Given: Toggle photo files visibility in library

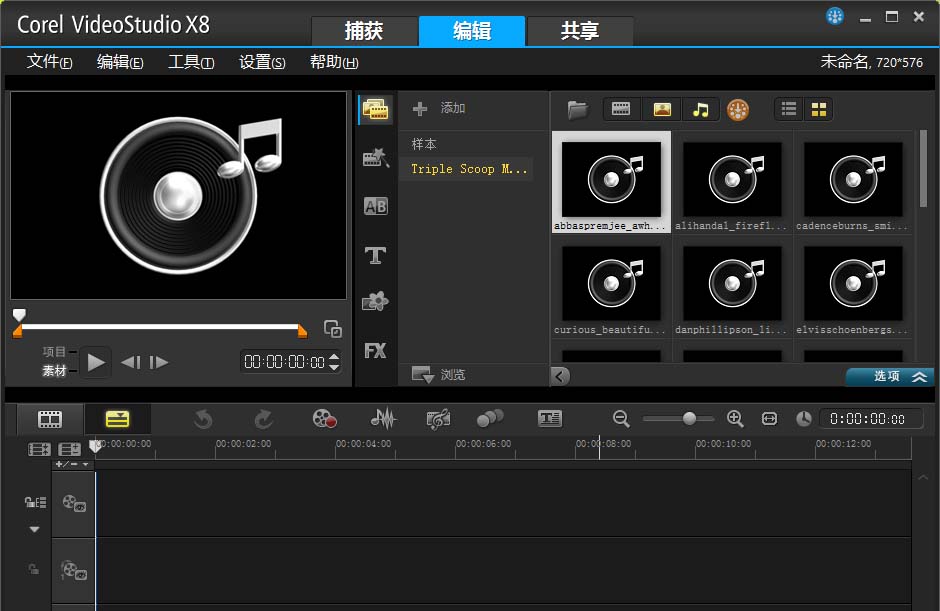Looking at the screenshot, I should pyautogui.click(x=661, y=109).
